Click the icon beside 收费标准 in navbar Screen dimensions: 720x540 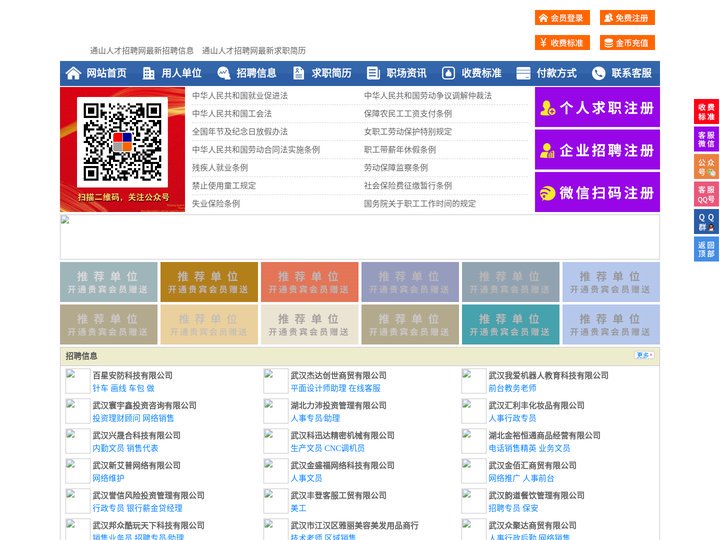pyautogui.click(x=448, y=73)
